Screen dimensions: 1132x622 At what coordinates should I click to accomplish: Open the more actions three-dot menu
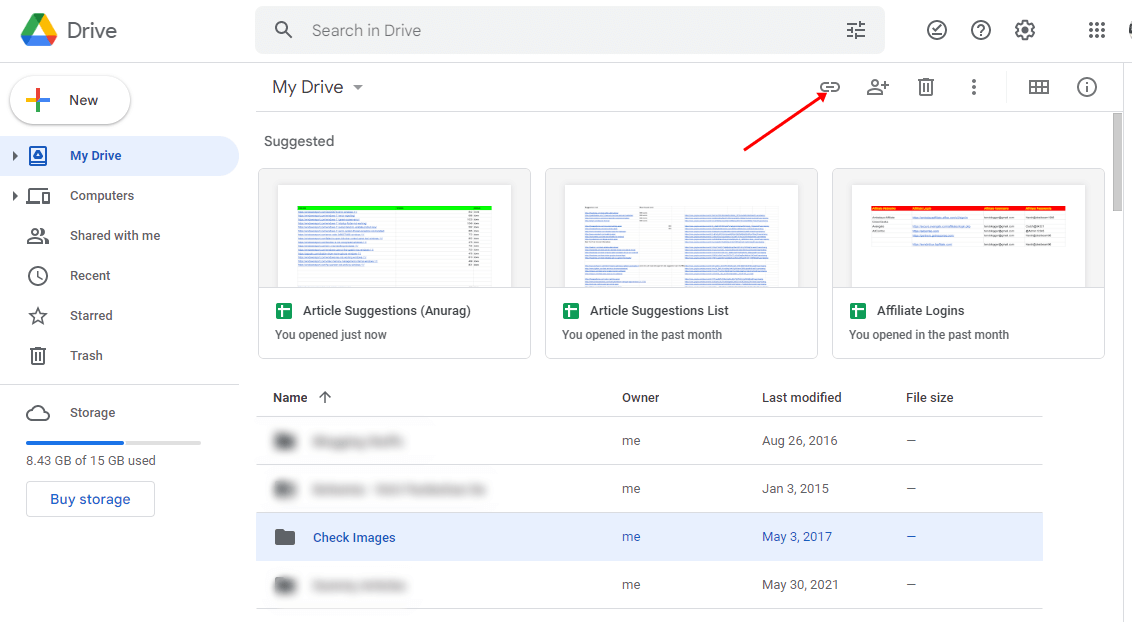pos(974,87)
